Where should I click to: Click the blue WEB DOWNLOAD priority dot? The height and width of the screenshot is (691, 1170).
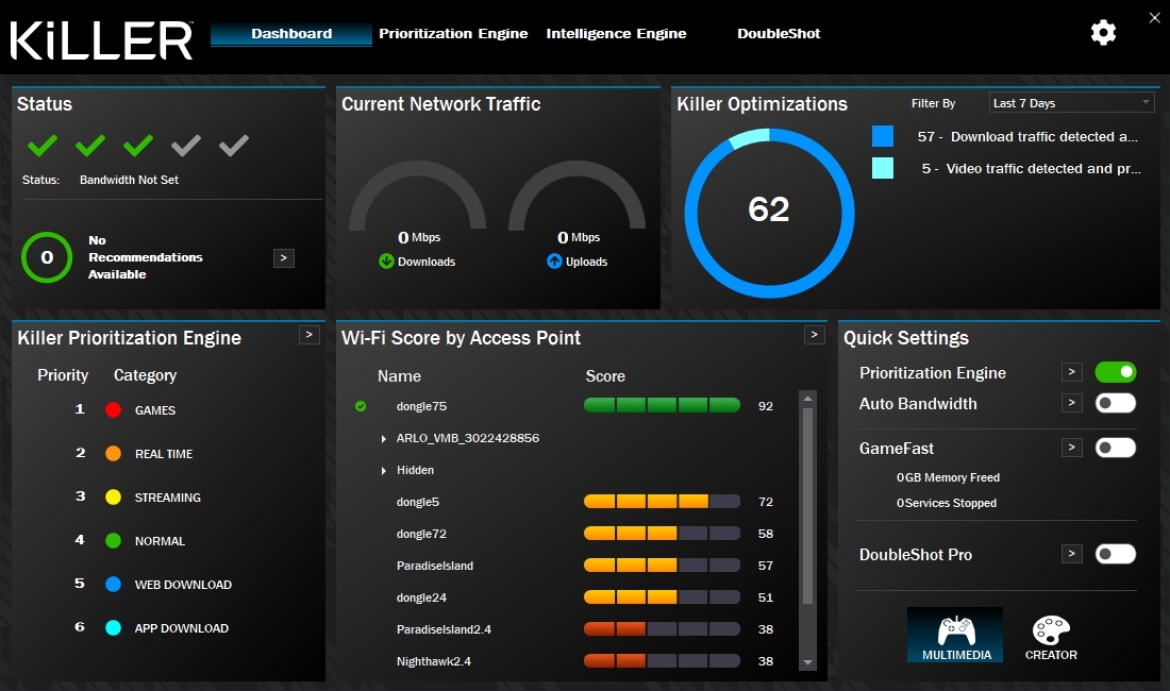(113, 584)
